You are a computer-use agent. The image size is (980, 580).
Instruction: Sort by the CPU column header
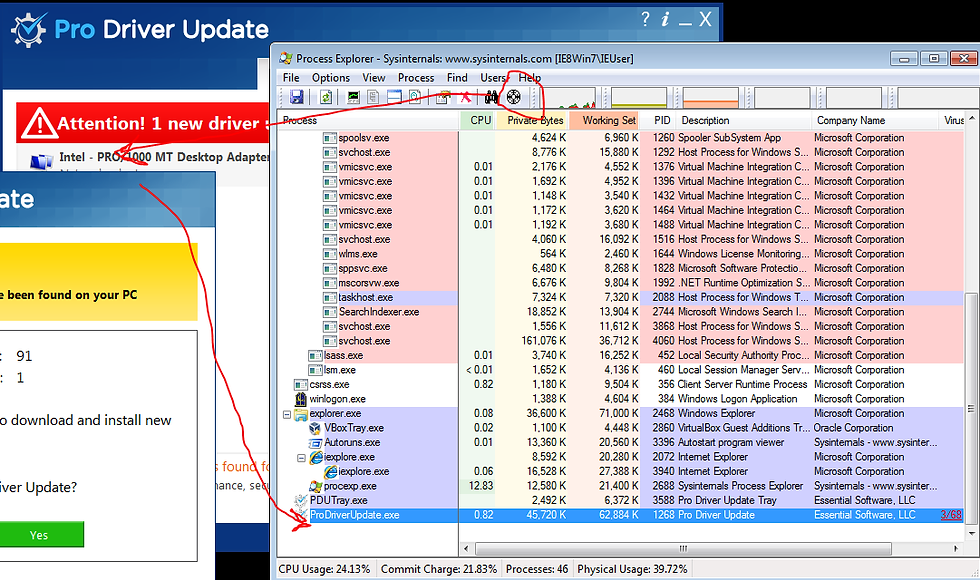(x=480, y=121)
